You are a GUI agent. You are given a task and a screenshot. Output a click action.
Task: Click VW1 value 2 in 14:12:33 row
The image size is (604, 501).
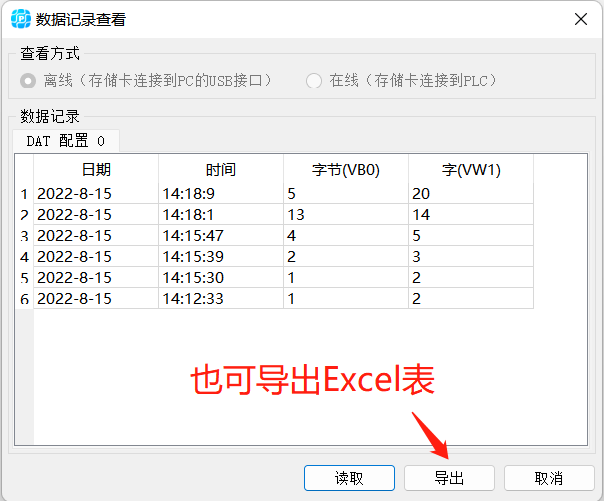click(471, 298)
